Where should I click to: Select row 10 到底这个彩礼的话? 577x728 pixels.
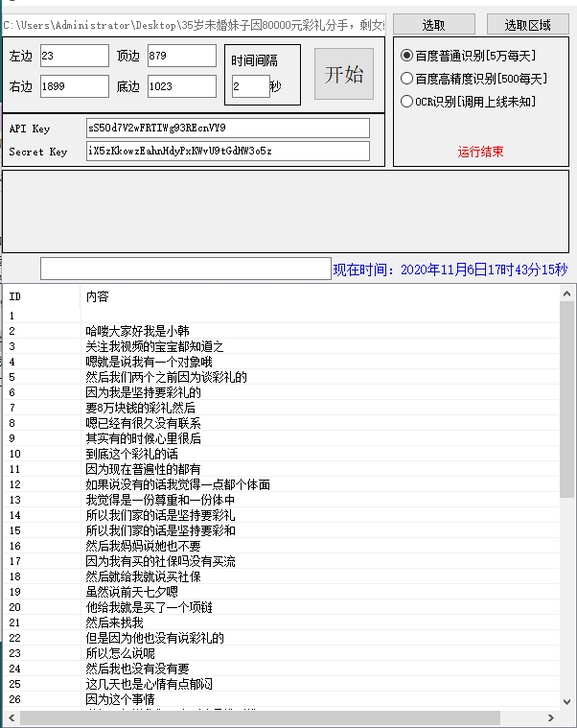tap(281, 454)
